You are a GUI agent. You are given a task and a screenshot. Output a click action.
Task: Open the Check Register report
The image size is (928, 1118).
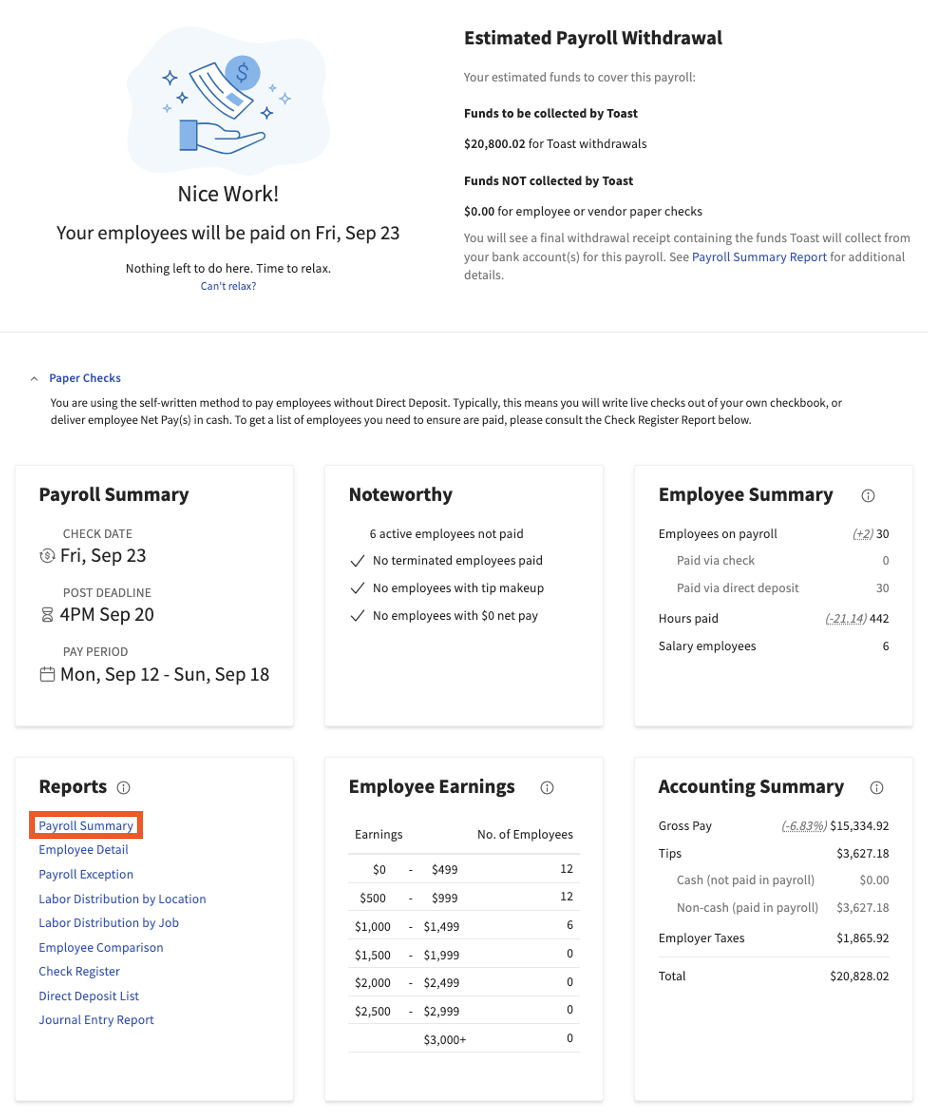79,971
